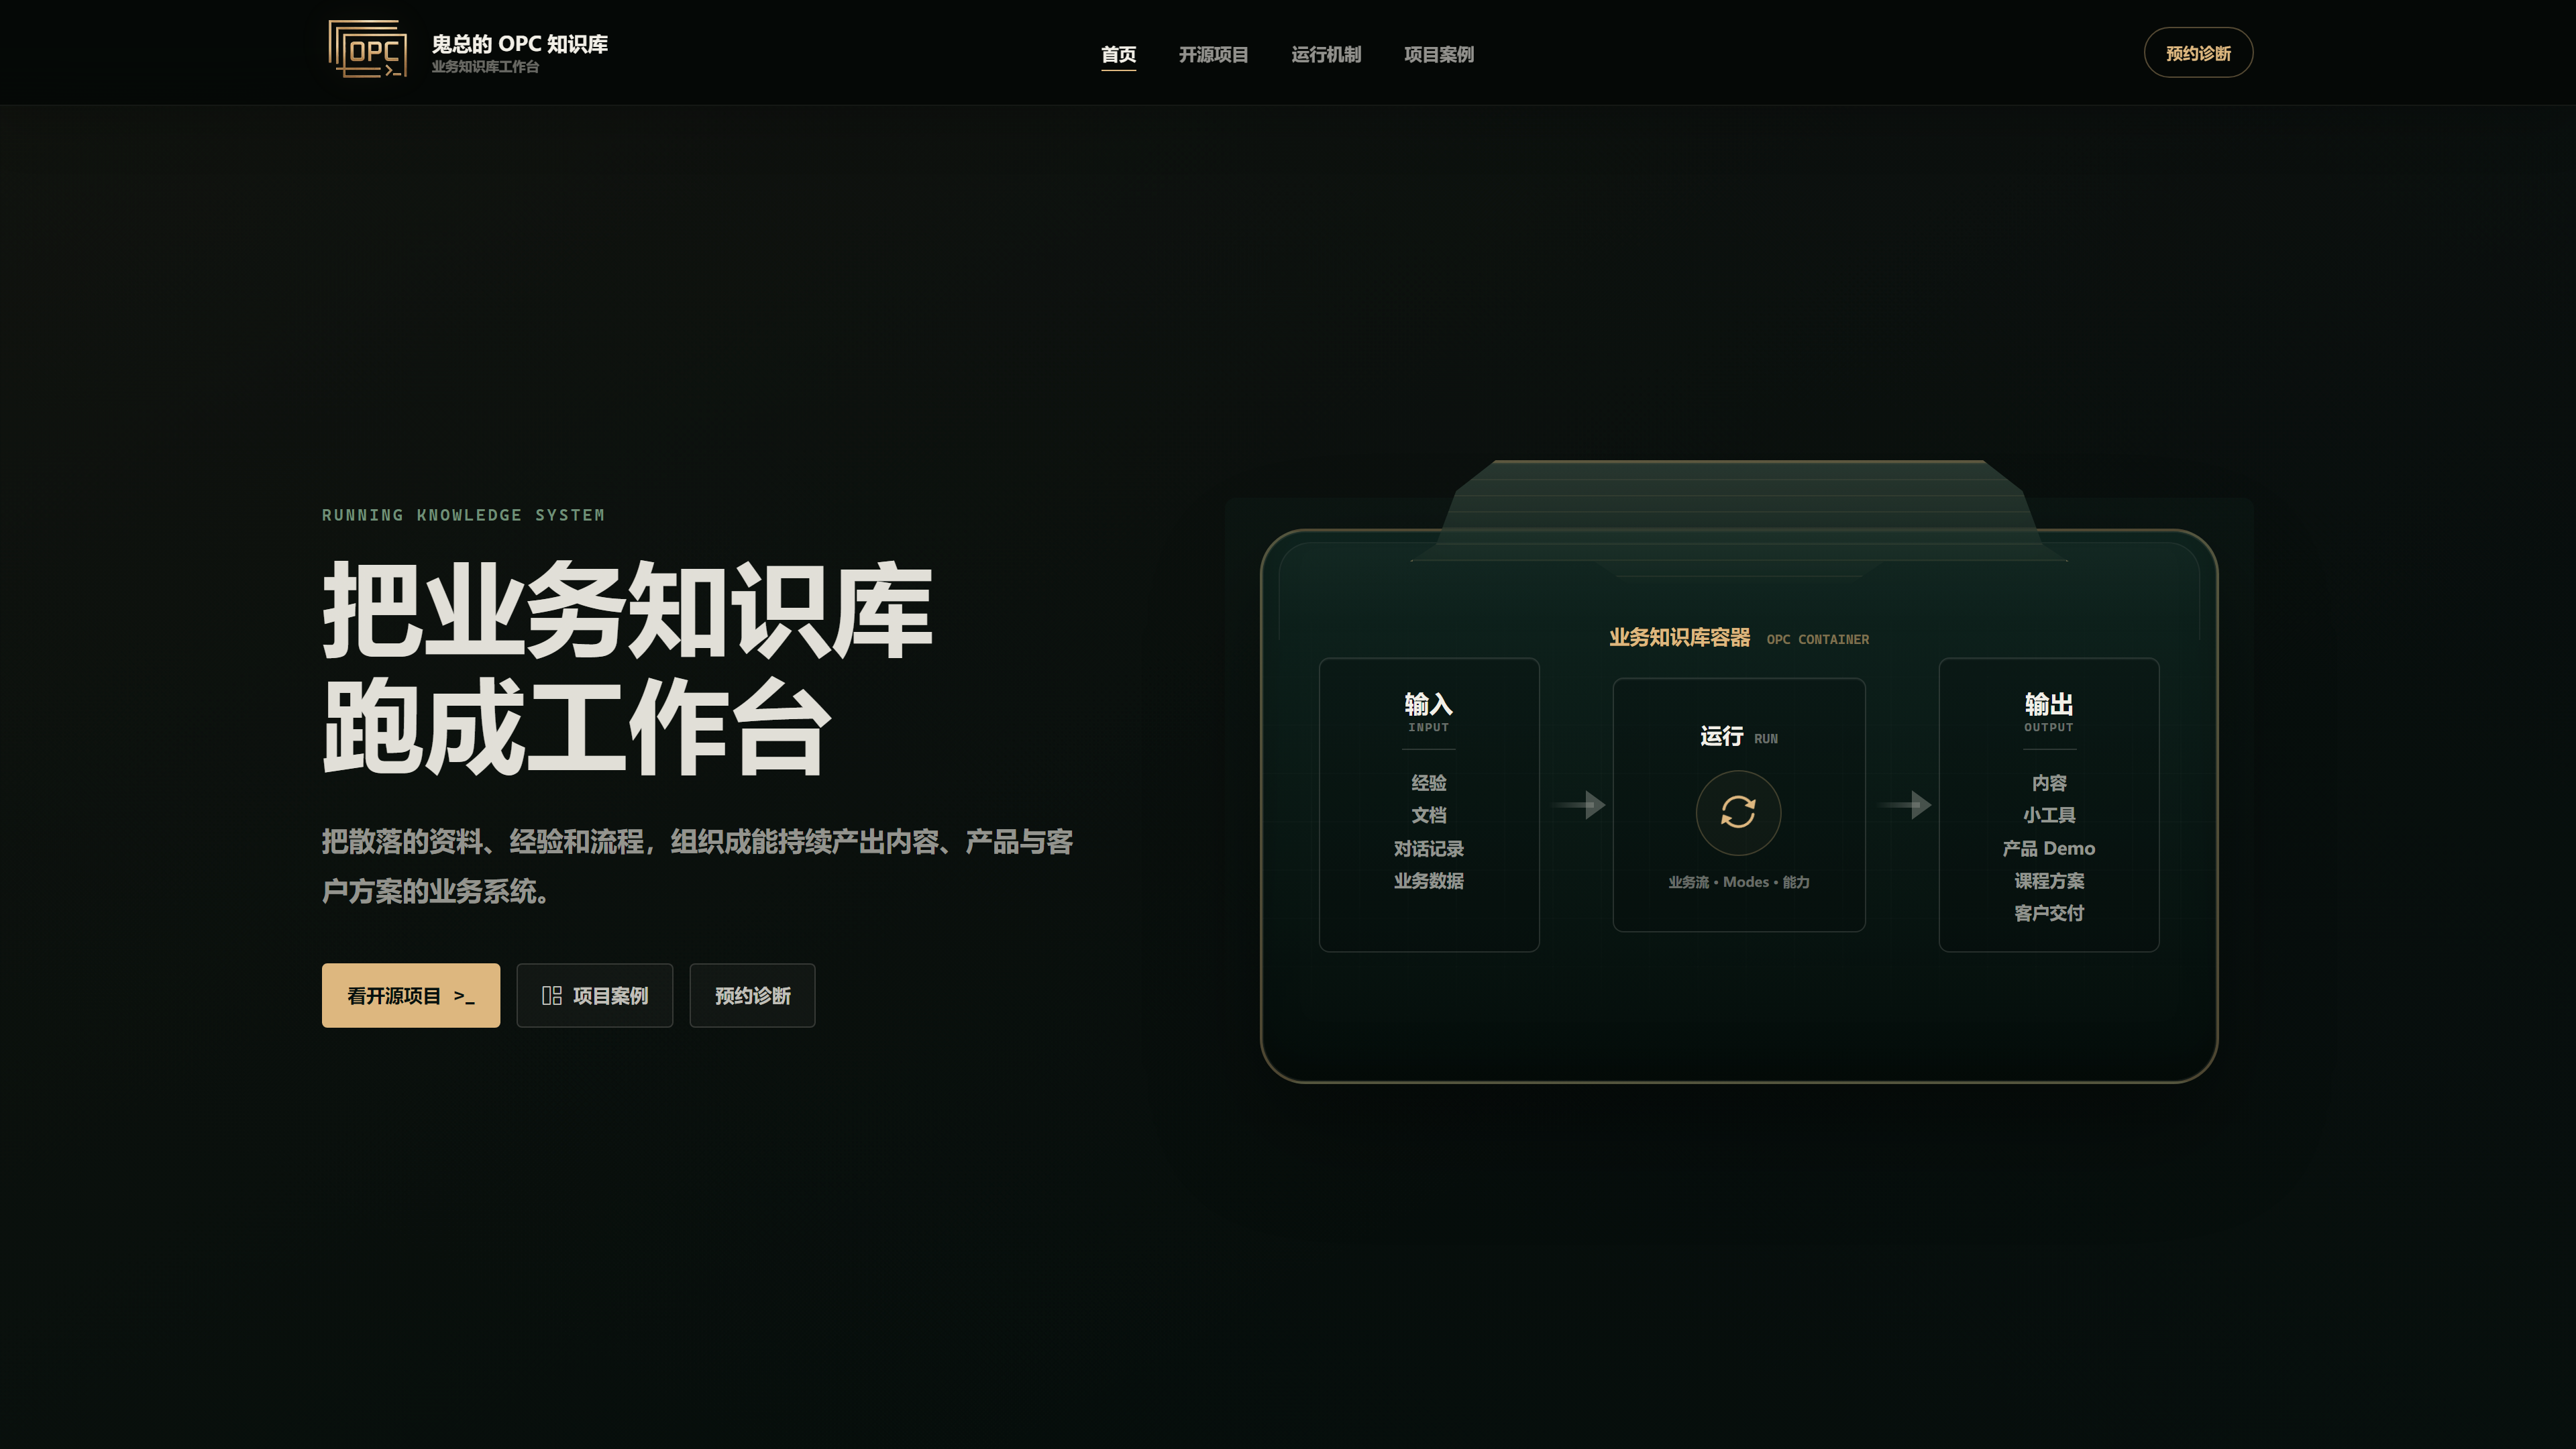
Task: Open 运行机制 nav item
Action: pyautogui.click(x=1326, y=54)
